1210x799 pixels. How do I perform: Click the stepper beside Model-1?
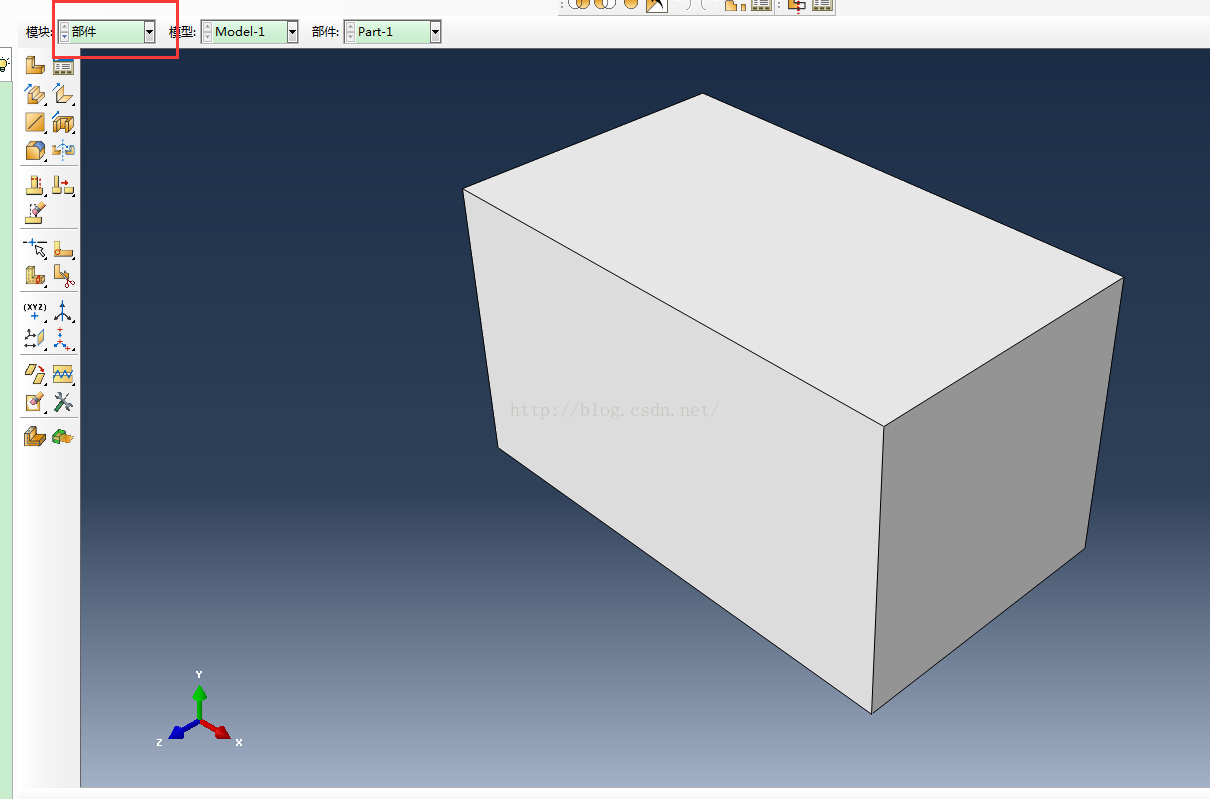[x=207, y=32]
